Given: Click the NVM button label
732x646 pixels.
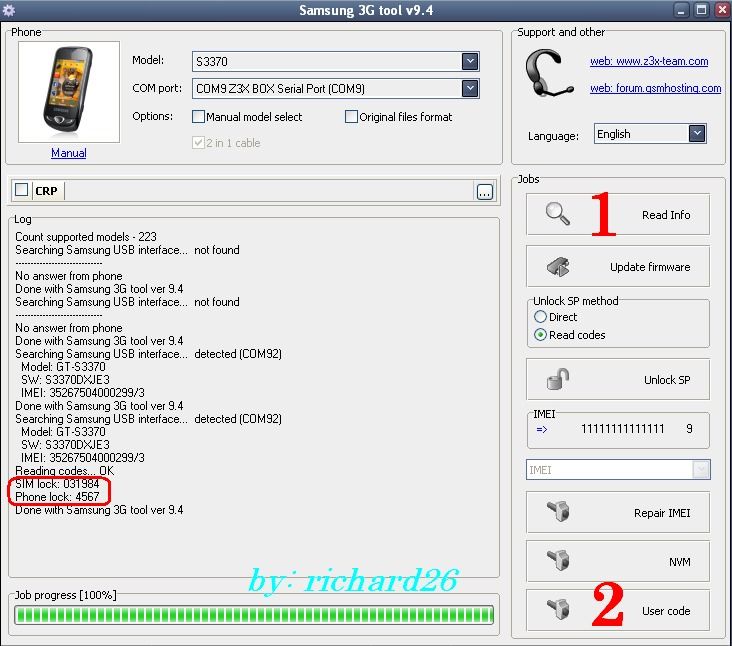Looking at the screenshot, I should click(x=679, y=562).
